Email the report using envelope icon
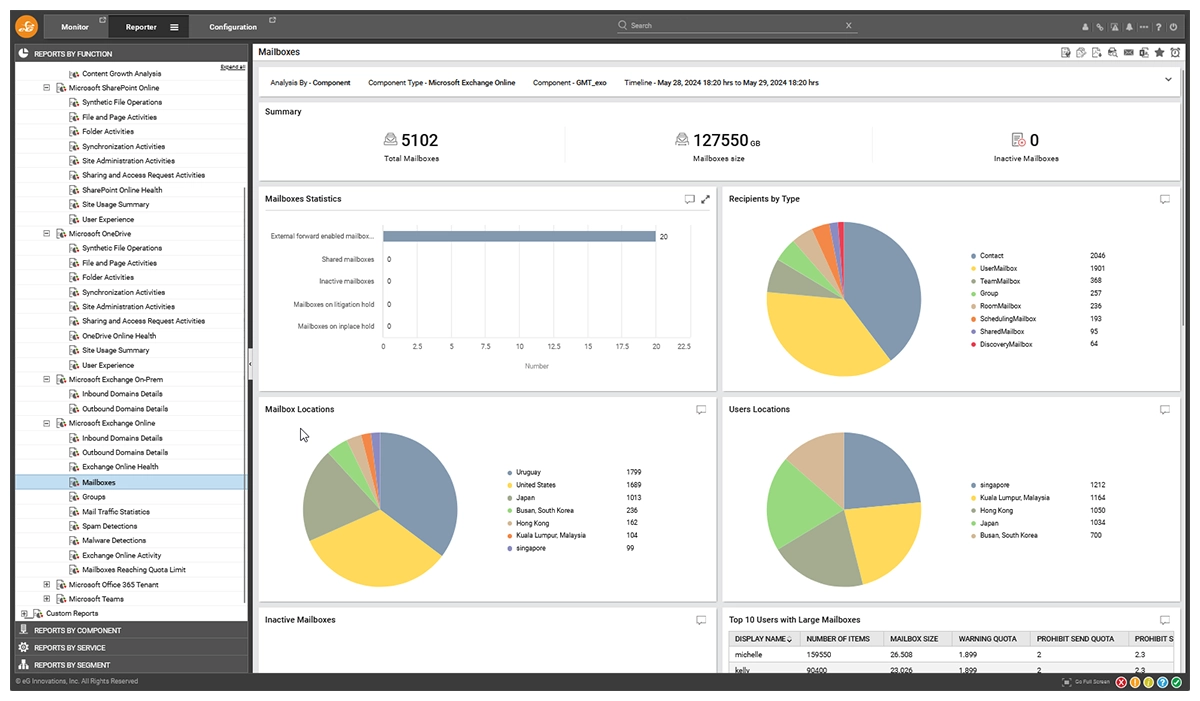The width and height of the screenshot is (1200, 701). 1128,52
